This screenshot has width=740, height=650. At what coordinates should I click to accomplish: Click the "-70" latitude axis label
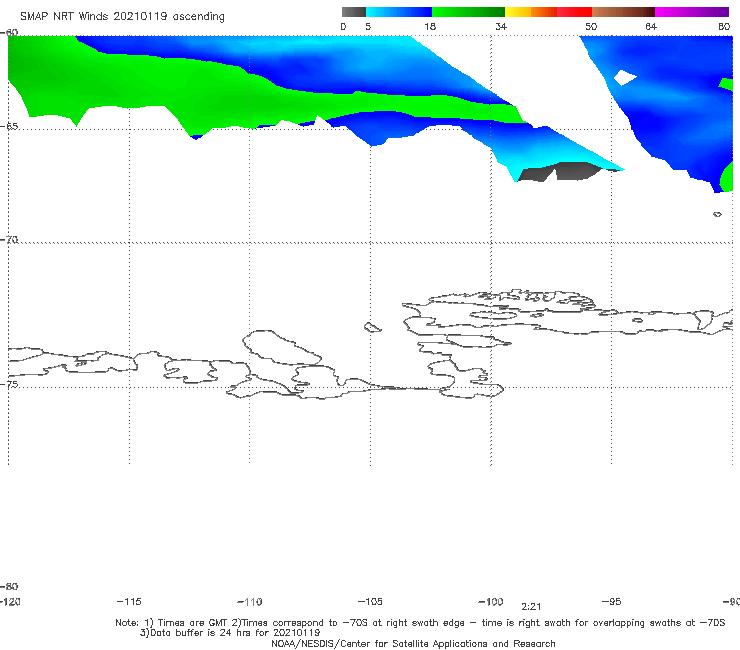(x=9, y=240)
